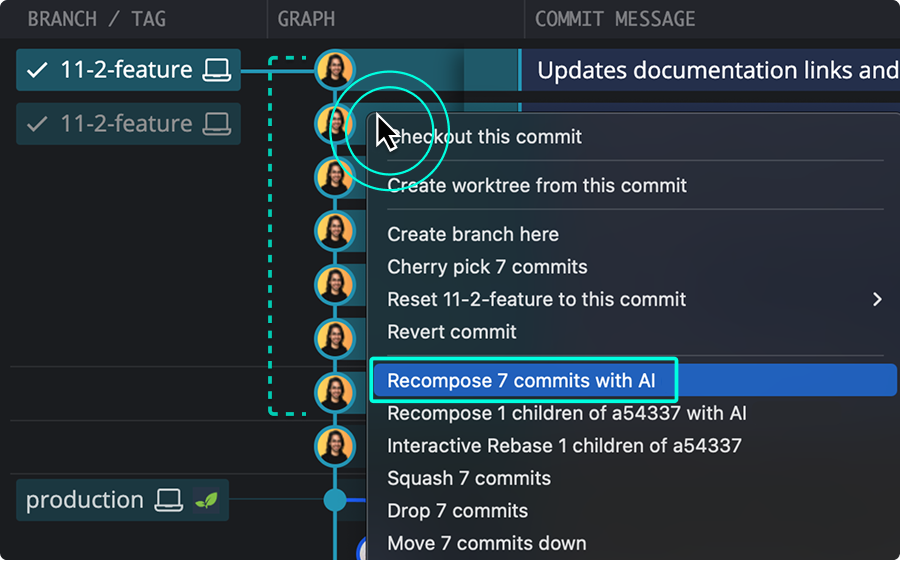Viewport: 900px width, 561px height.
Task: Expand Reset 11-2-feature submenu arrow
Action: coord(877,299)
